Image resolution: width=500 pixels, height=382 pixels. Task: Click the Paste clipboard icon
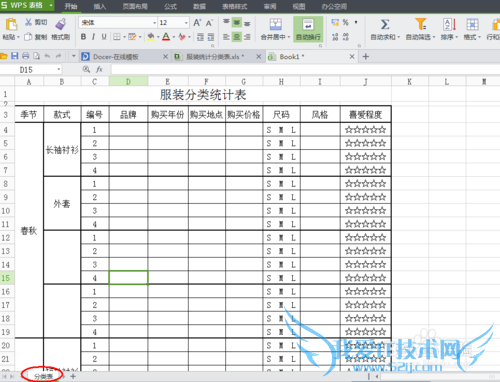pyautogui.click(x=11, y=24)
